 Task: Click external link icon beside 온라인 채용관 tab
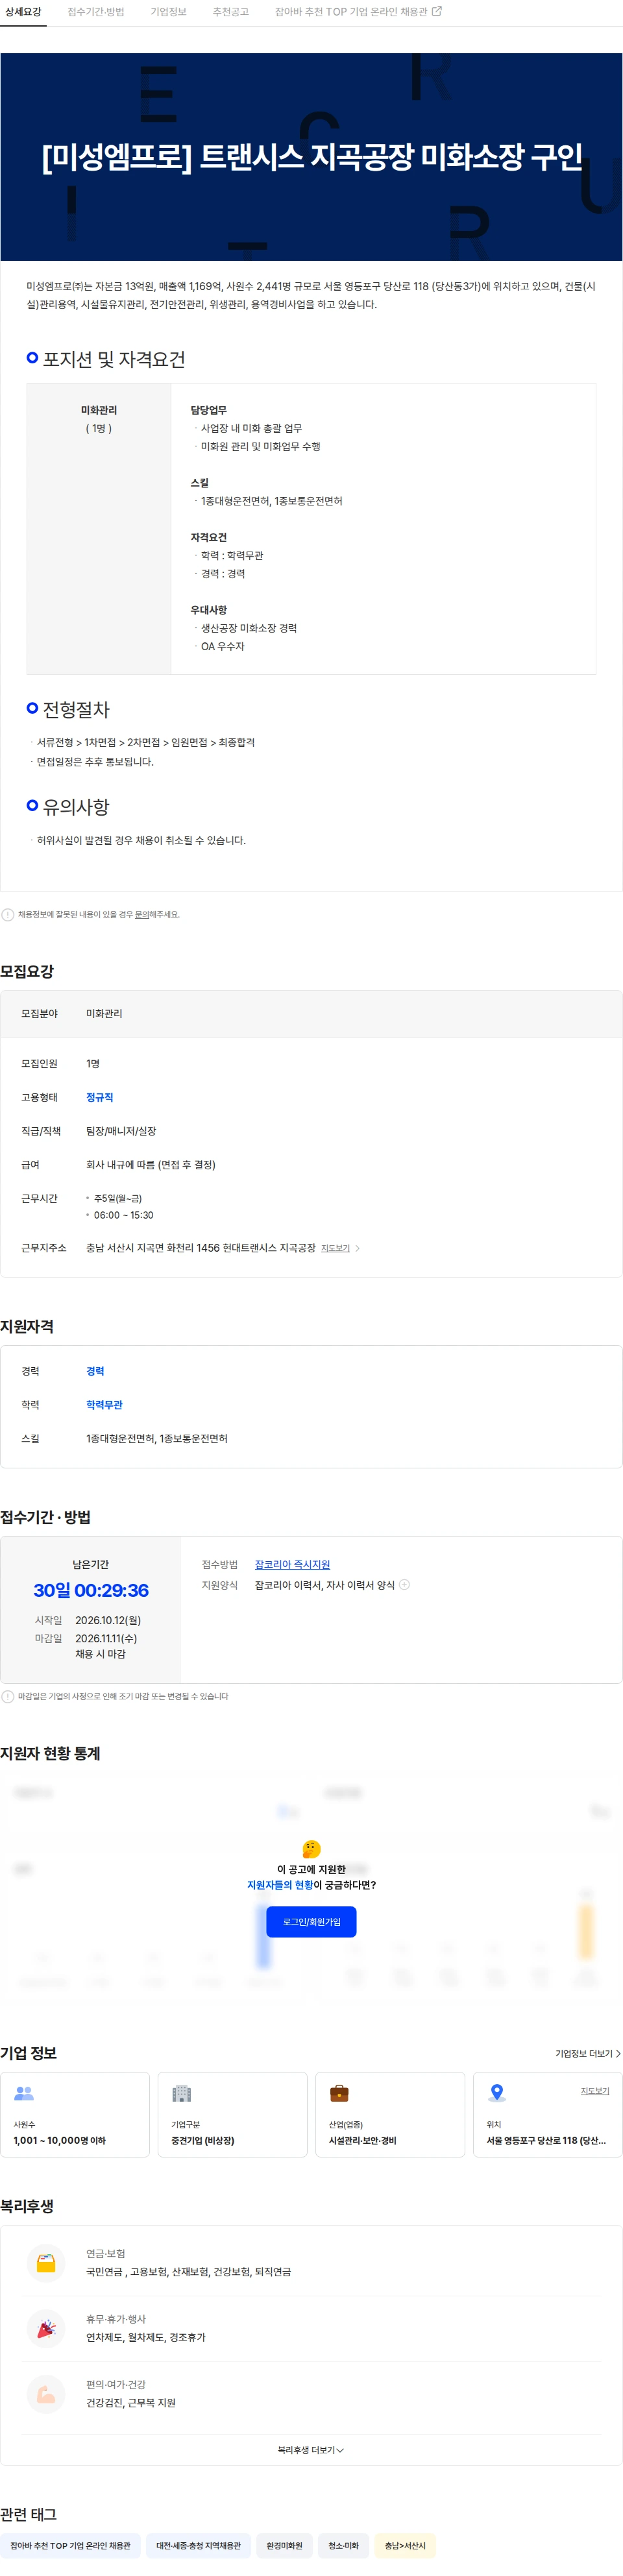[437, 11]
